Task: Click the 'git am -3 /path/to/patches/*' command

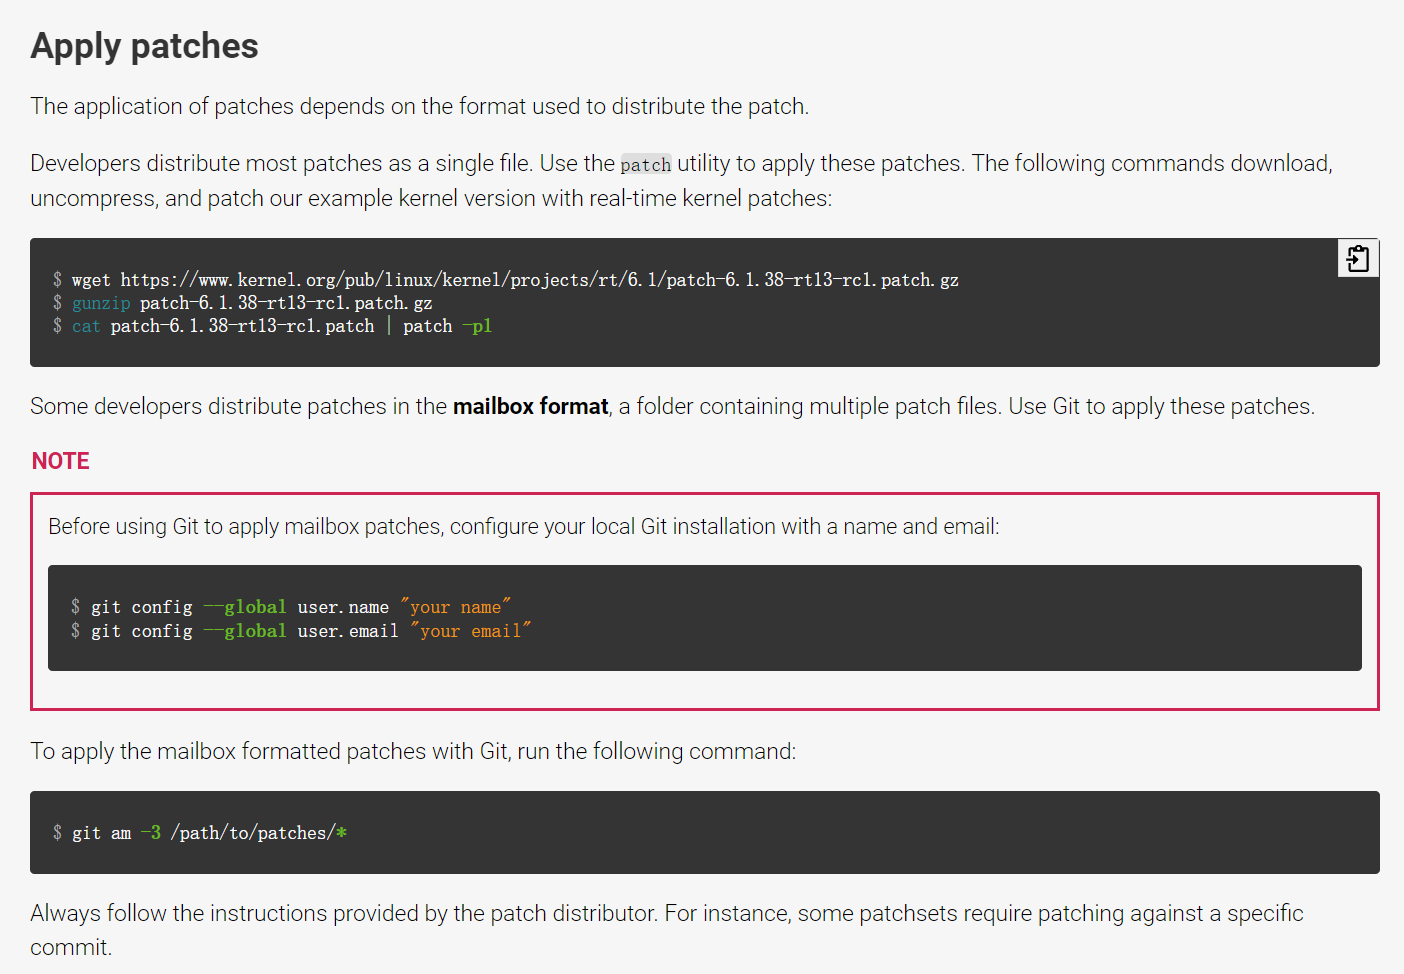Action: click(200, 833)
